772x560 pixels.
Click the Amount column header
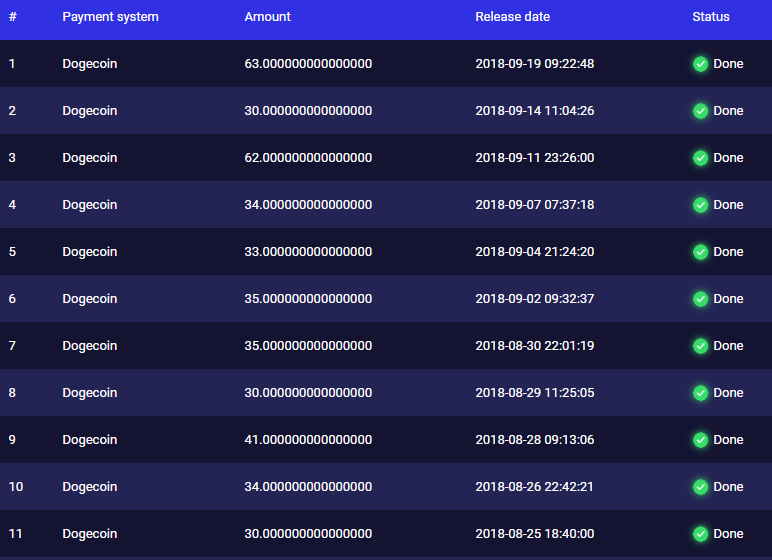(x=267, y=17)
